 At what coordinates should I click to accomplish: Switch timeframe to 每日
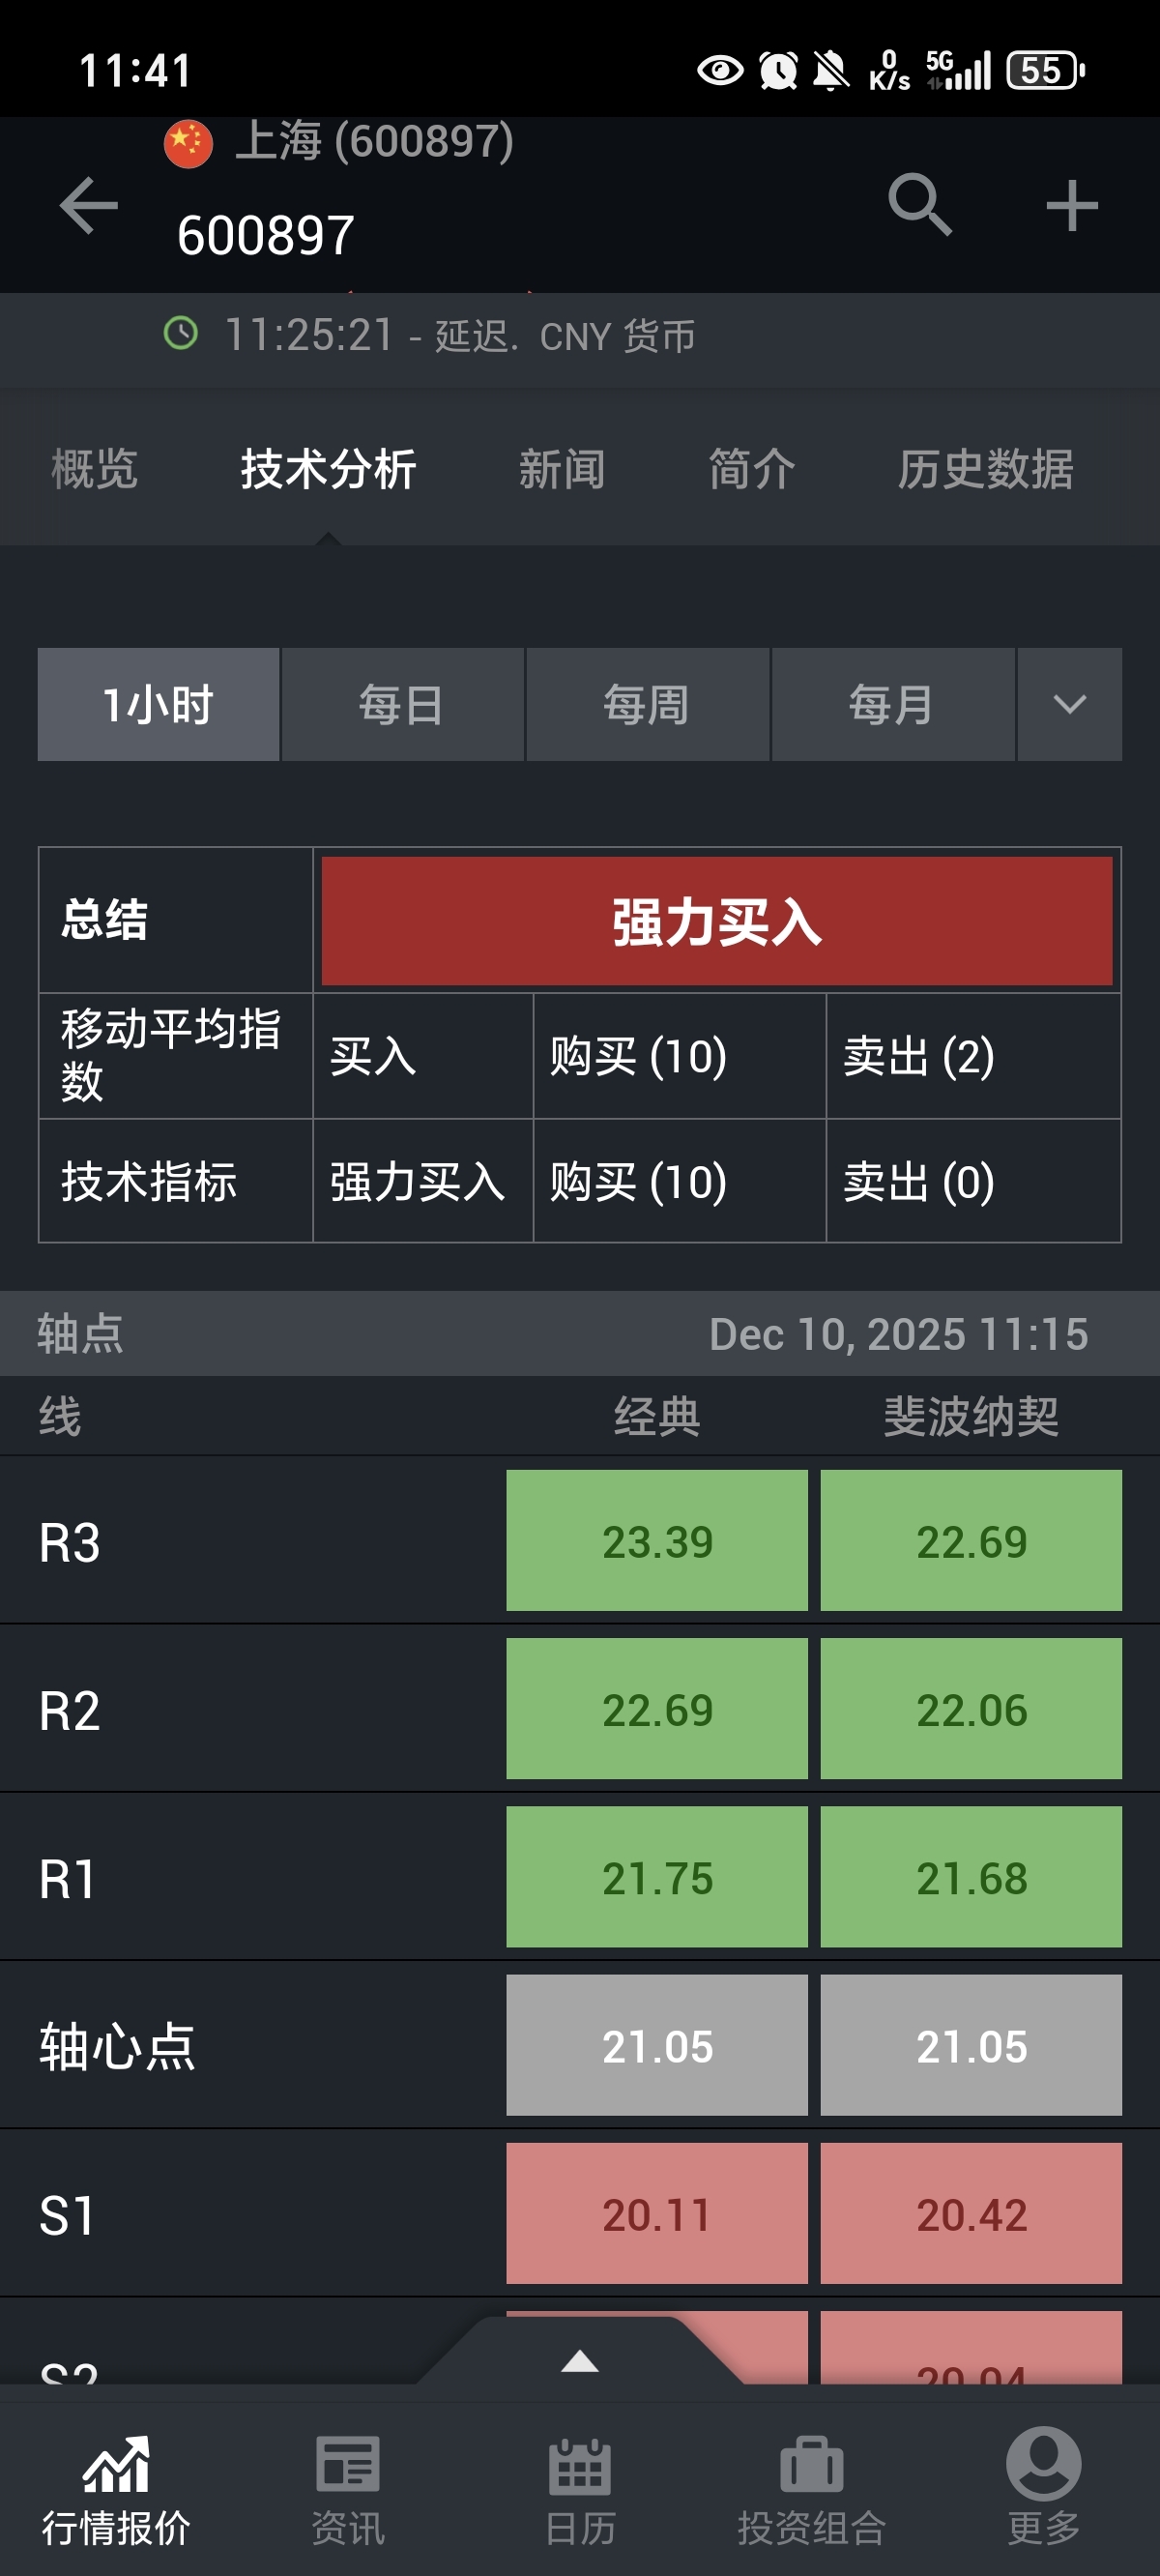[x=402, y=705]
